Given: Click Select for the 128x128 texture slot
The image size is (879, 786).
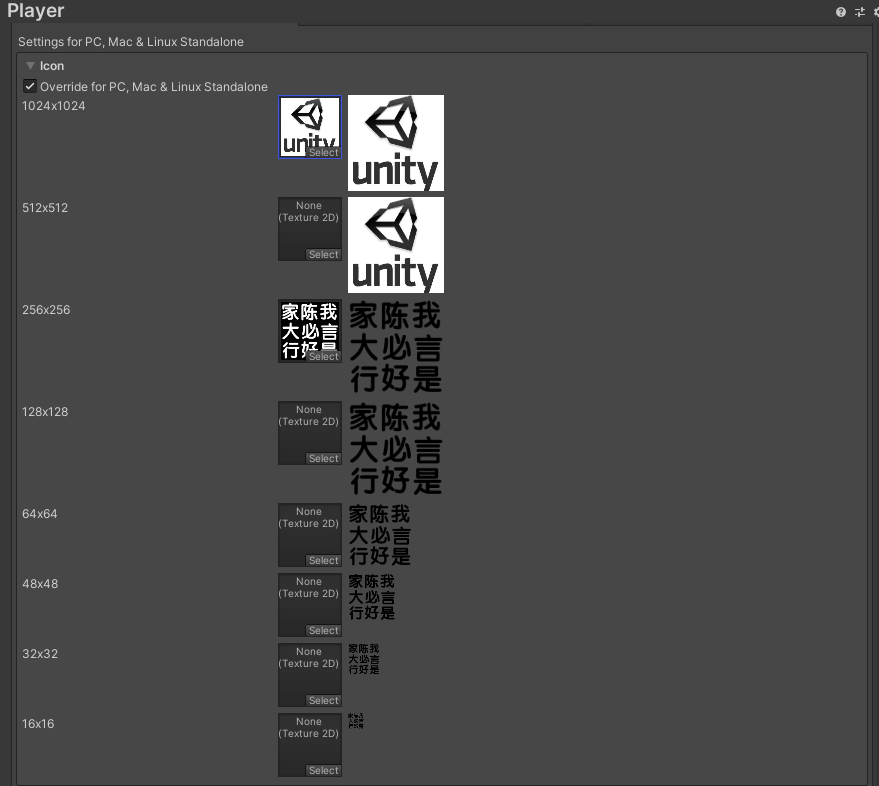Looking at the screenshot, I should [x=323, y=459].
